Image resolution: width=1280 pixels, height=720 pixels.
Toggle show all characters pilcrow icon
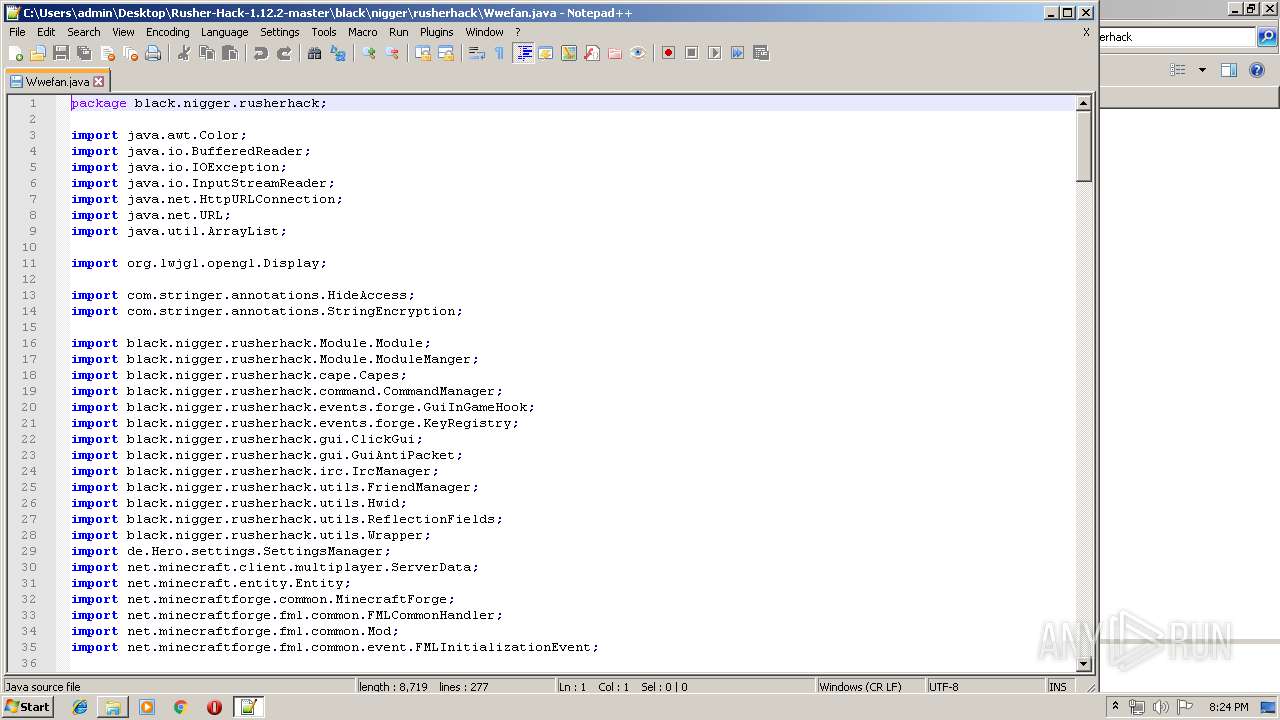click(500, 53)
